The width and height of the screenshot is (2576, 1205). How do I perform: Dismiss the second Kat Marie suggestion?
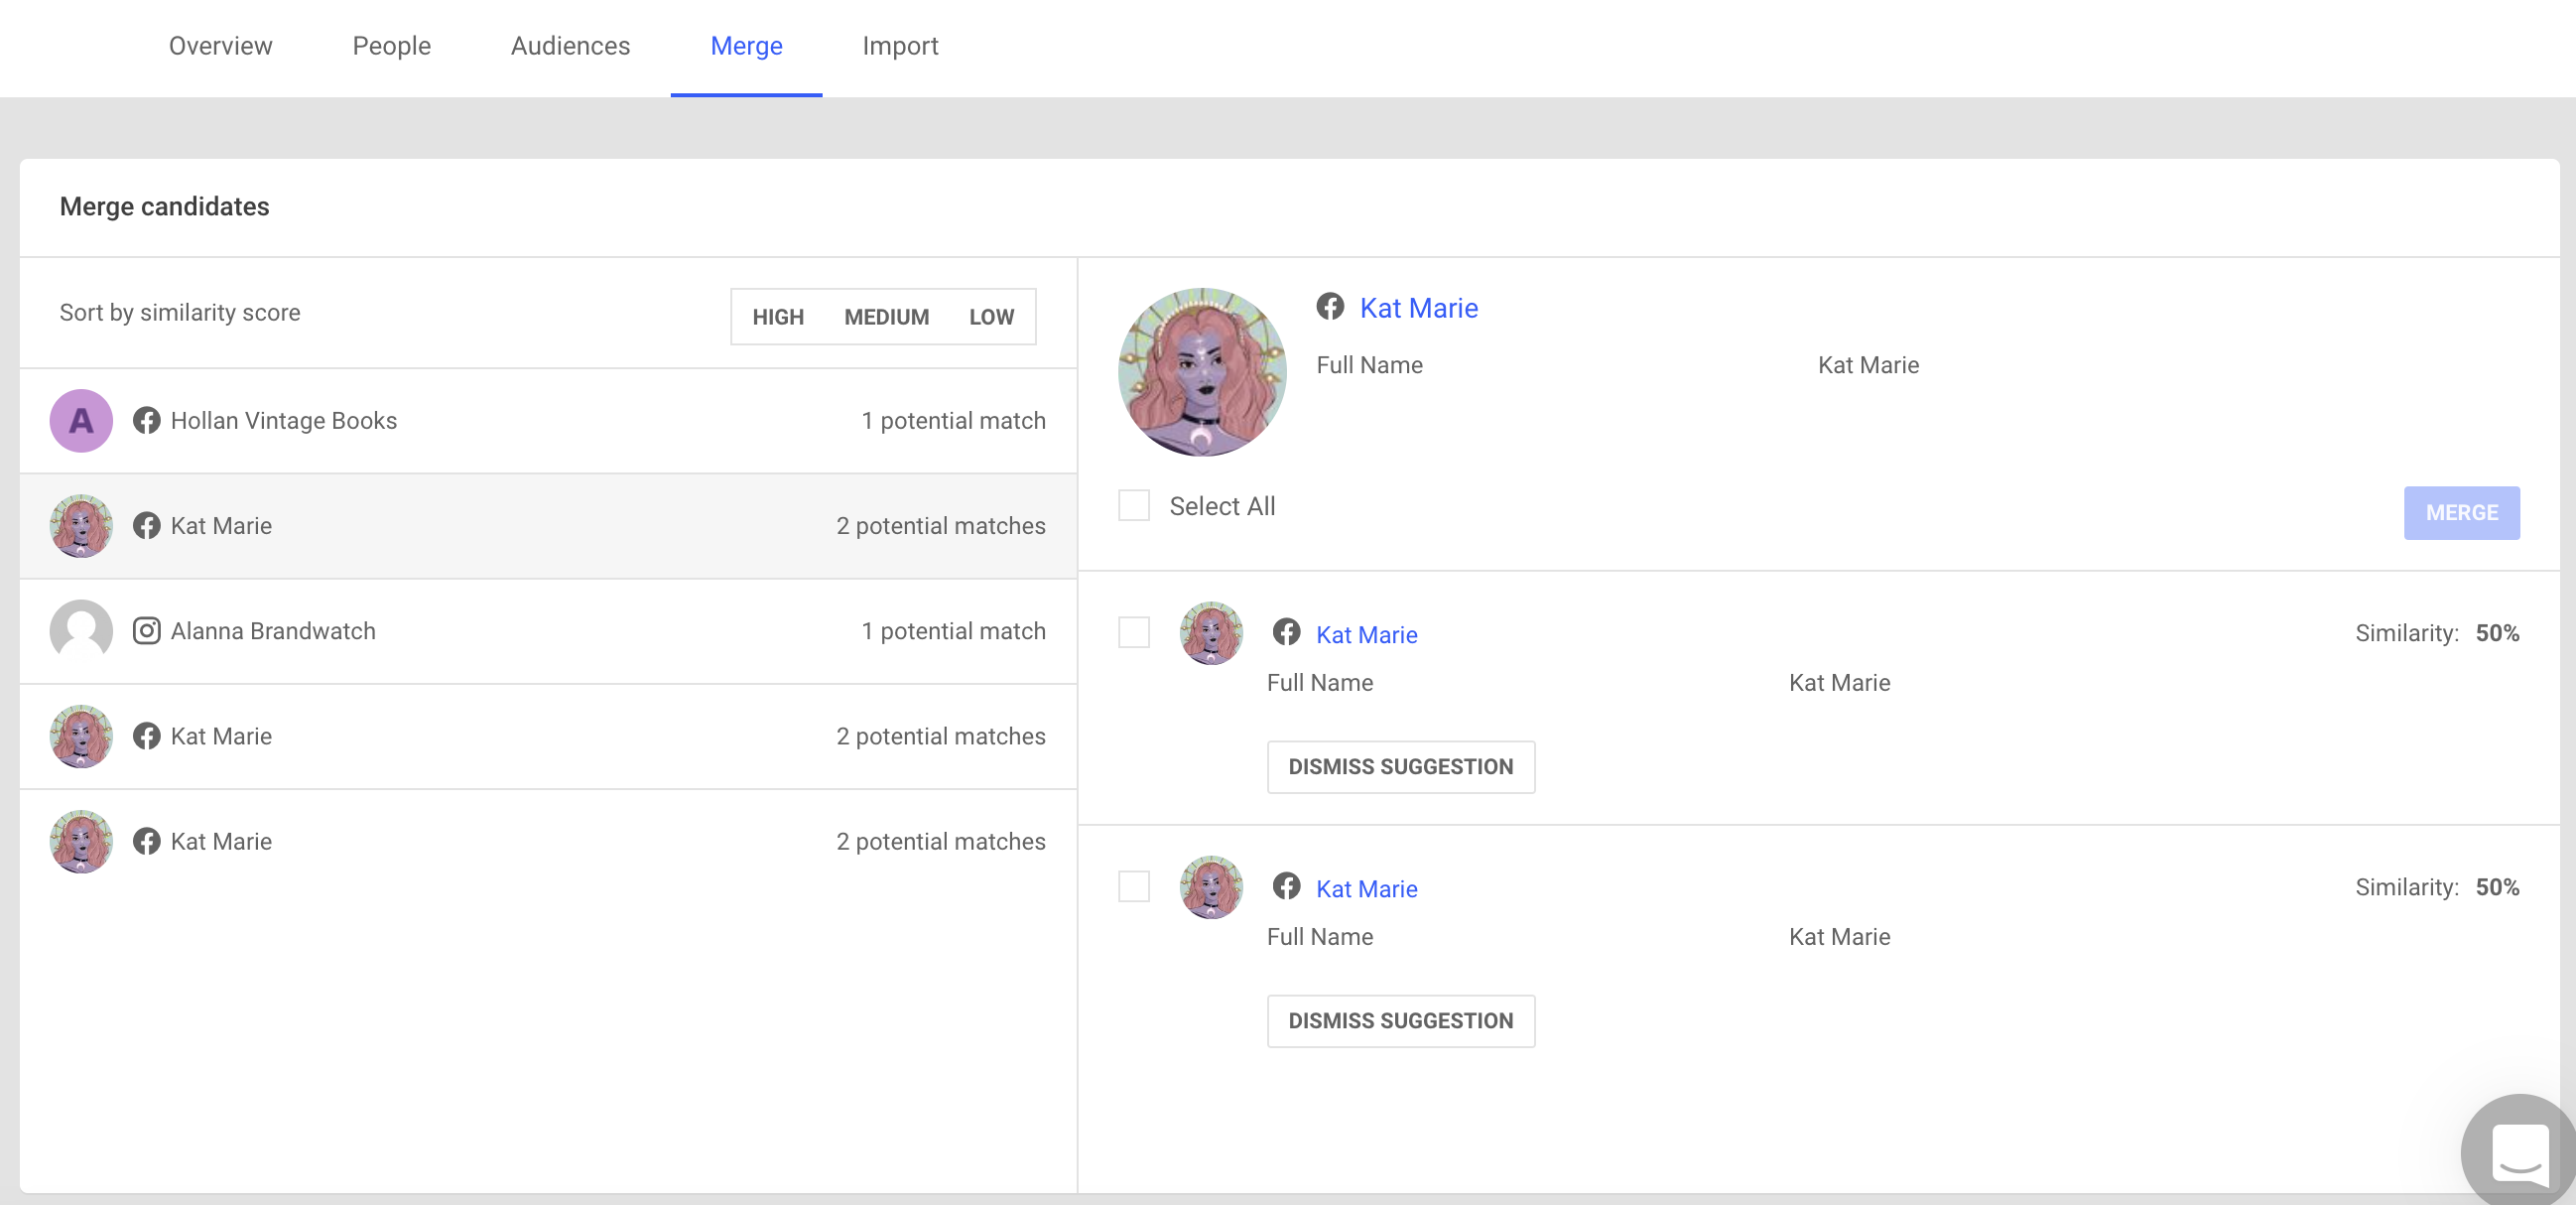pyautogui.click(x=1400, y=1021)
